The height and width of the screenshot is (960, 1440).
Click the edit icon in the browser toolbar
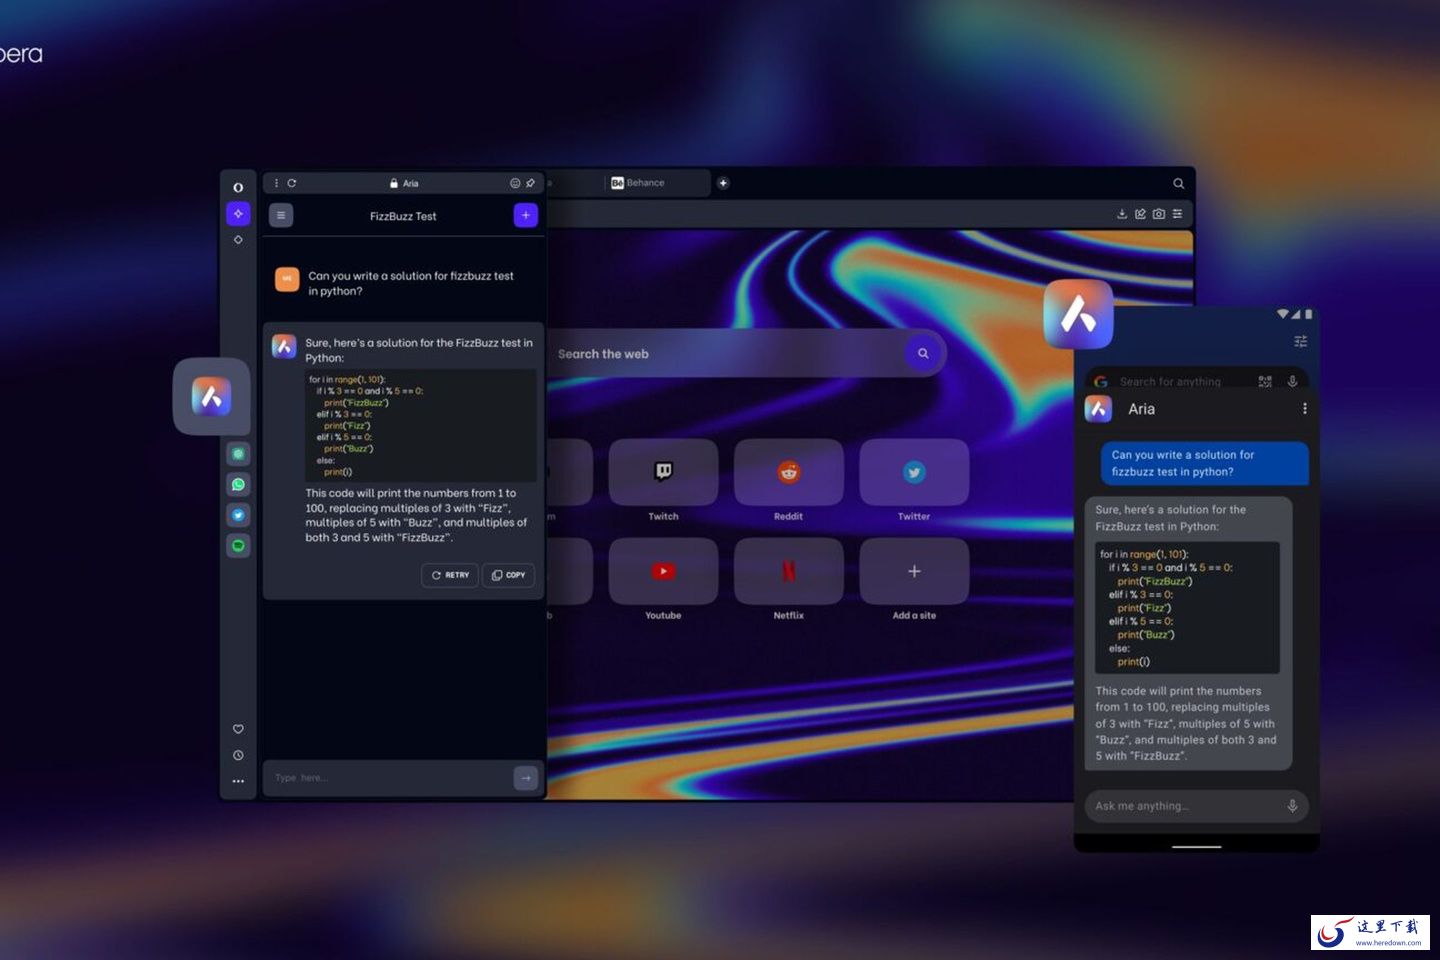tap(1140, 214)
